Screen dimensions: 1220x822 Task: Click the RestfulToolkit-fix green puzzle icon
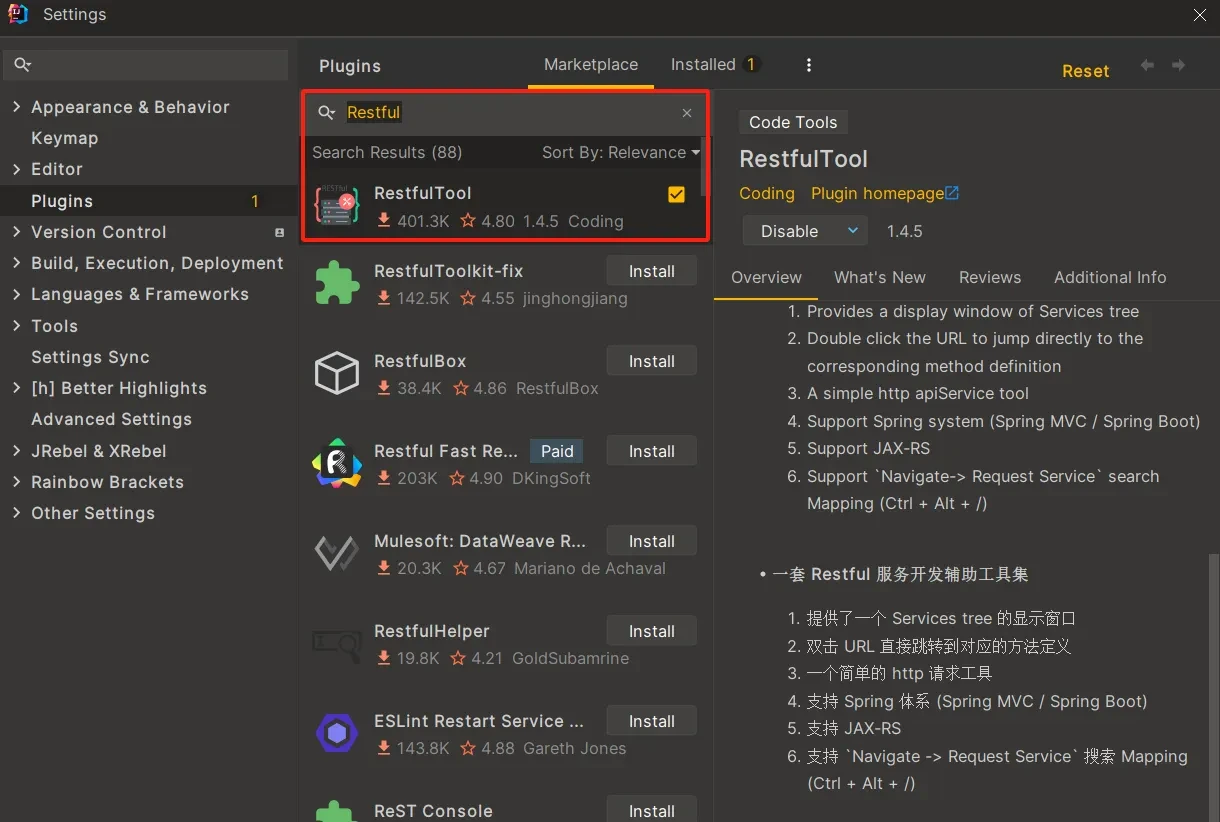(336, 284)
